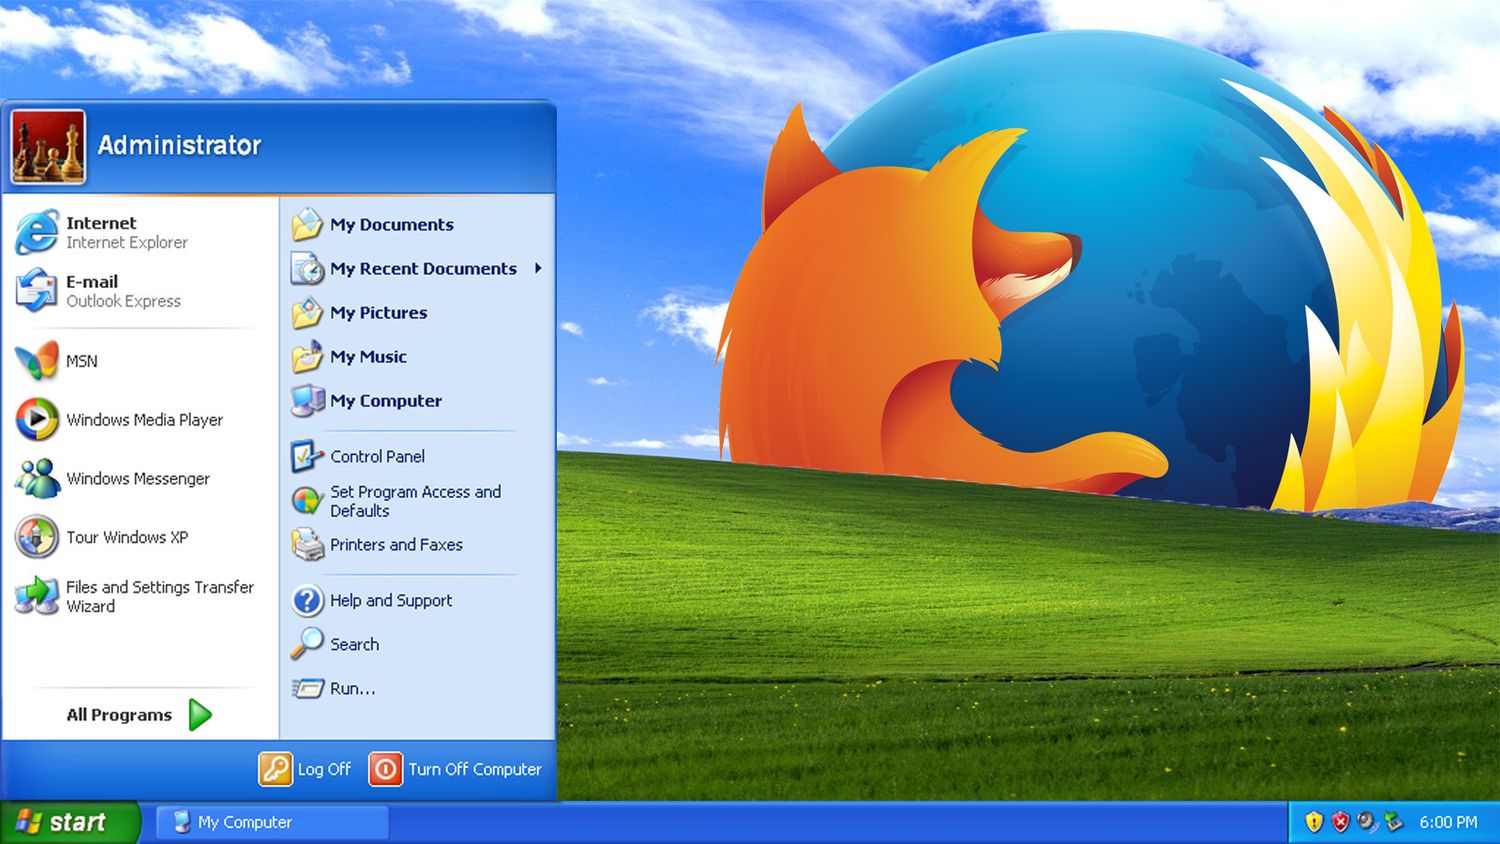Click the All Programs text label
This screenshot has height=844, width=1500.
(119, 714)
